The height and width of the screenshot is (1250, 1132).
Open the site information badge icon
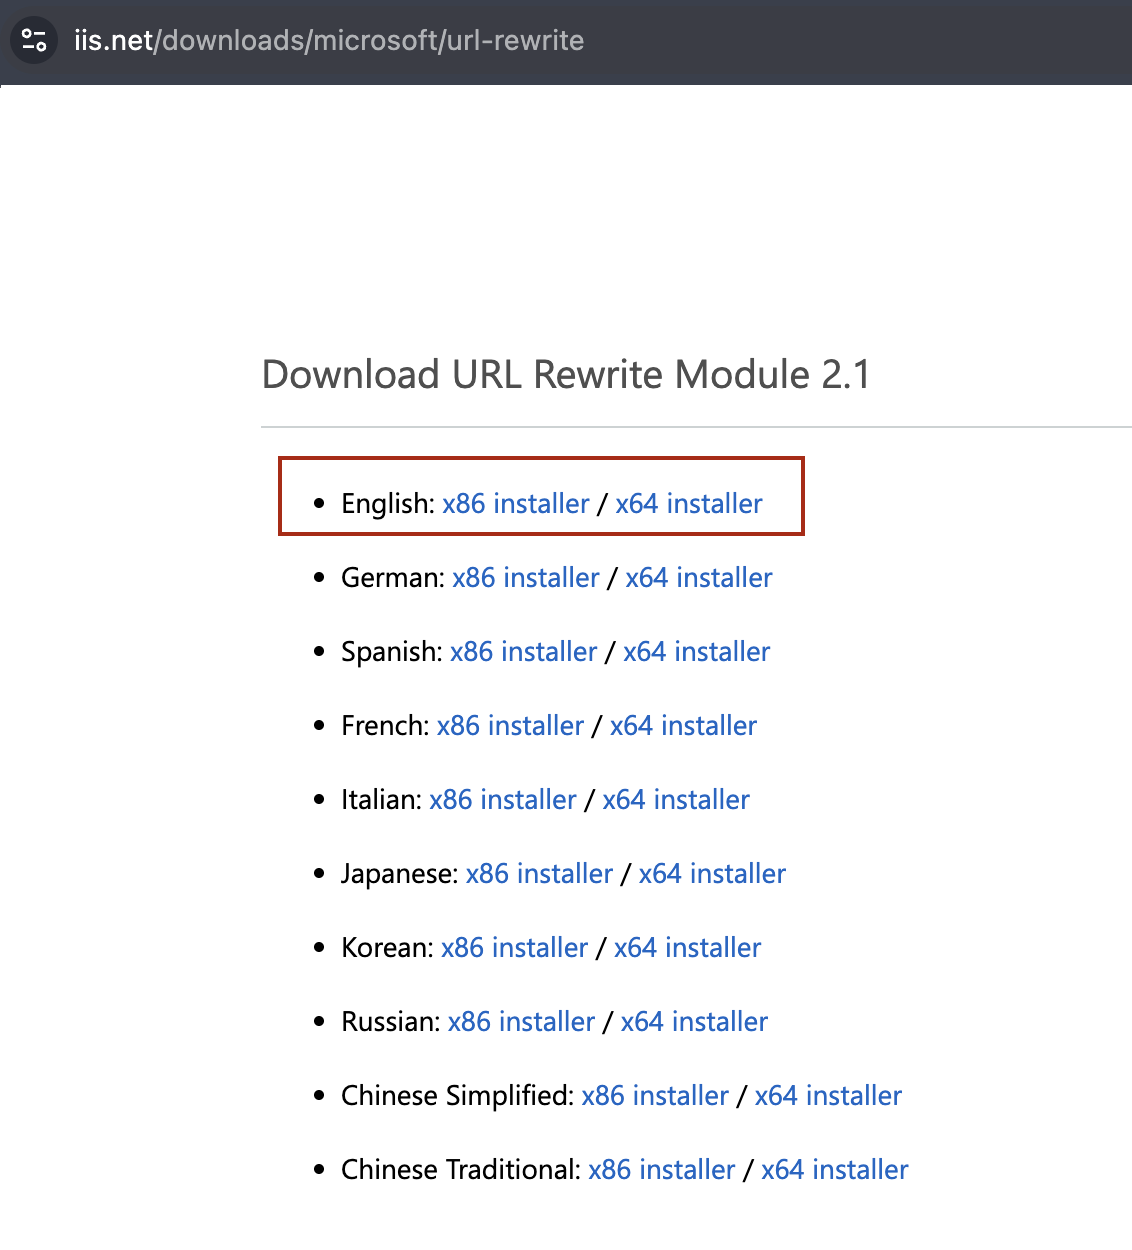pos(34,40)
